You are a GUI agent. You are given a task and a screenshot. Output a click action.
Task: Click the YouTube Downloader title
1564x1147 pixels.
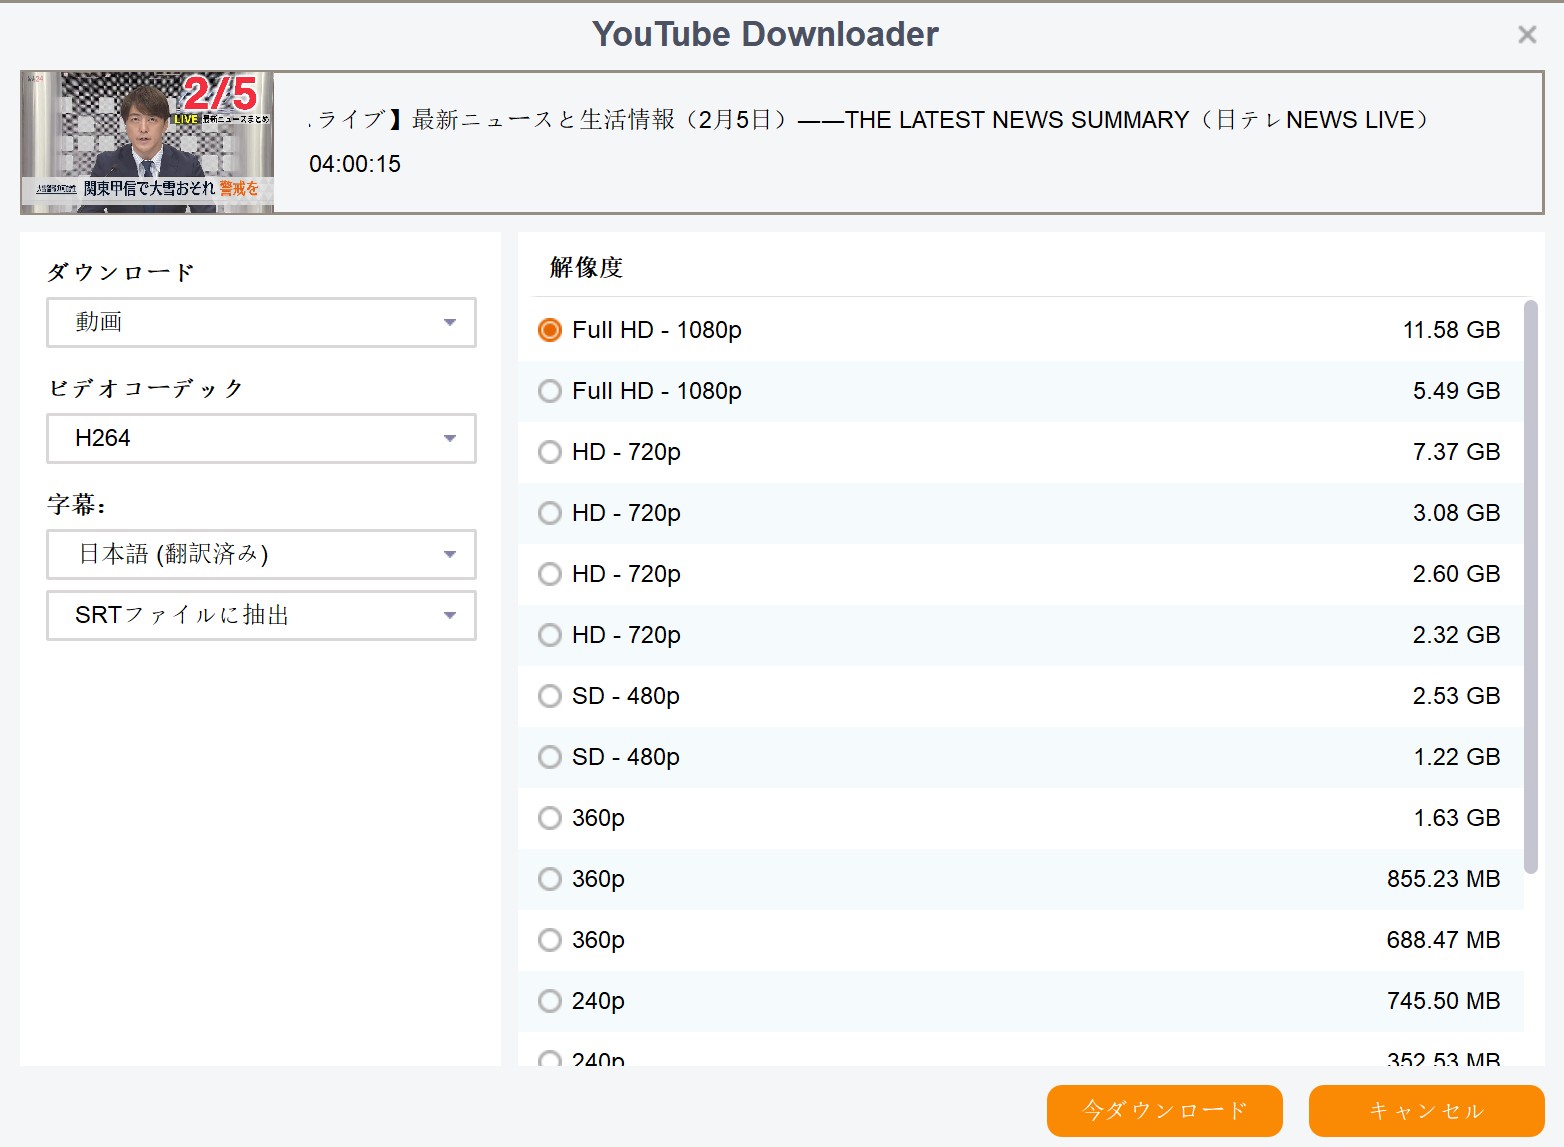tap(765, 34)
